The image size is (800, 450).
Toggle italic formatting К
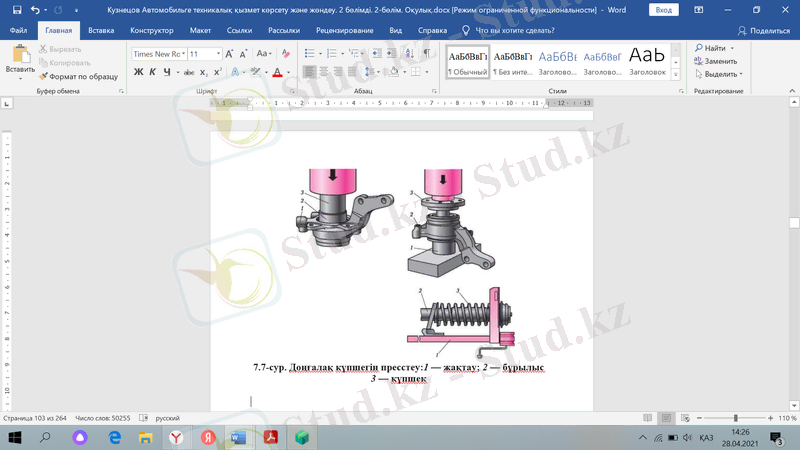coord(153,72)
